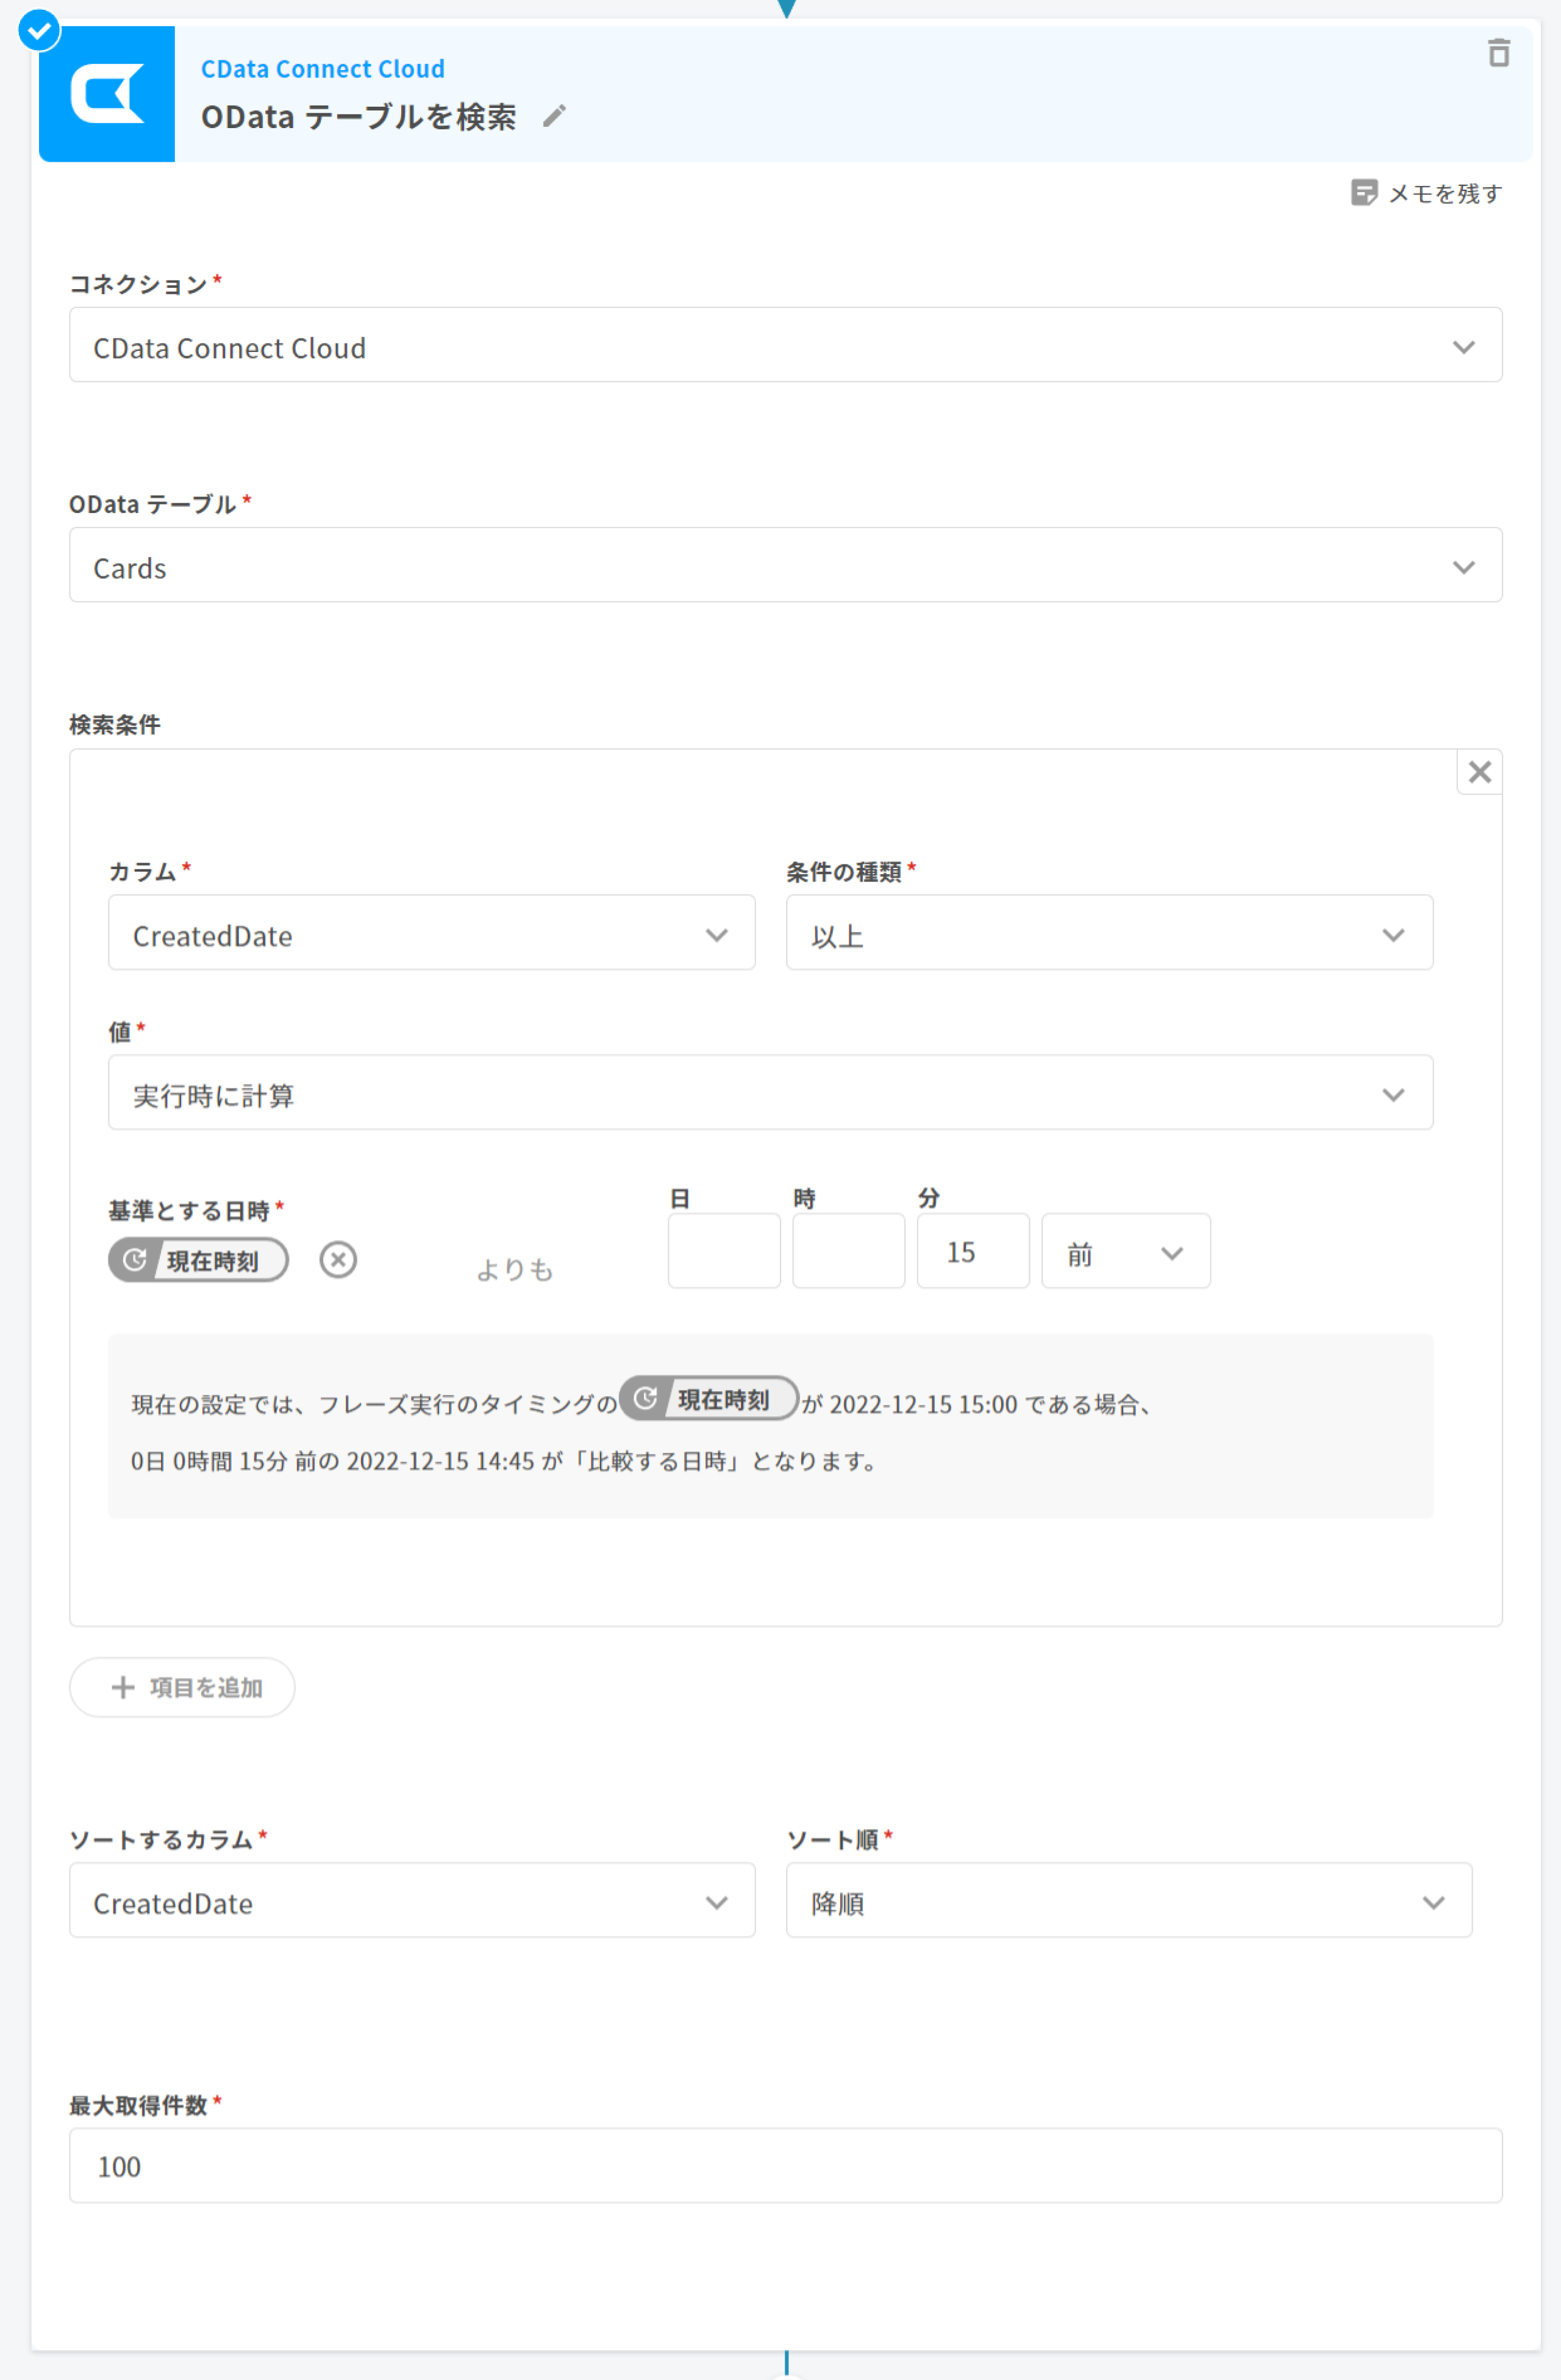Change the 前 direction dropdown
This screenshot has width=1561, height=2380.
(x=1125, y=1251)
